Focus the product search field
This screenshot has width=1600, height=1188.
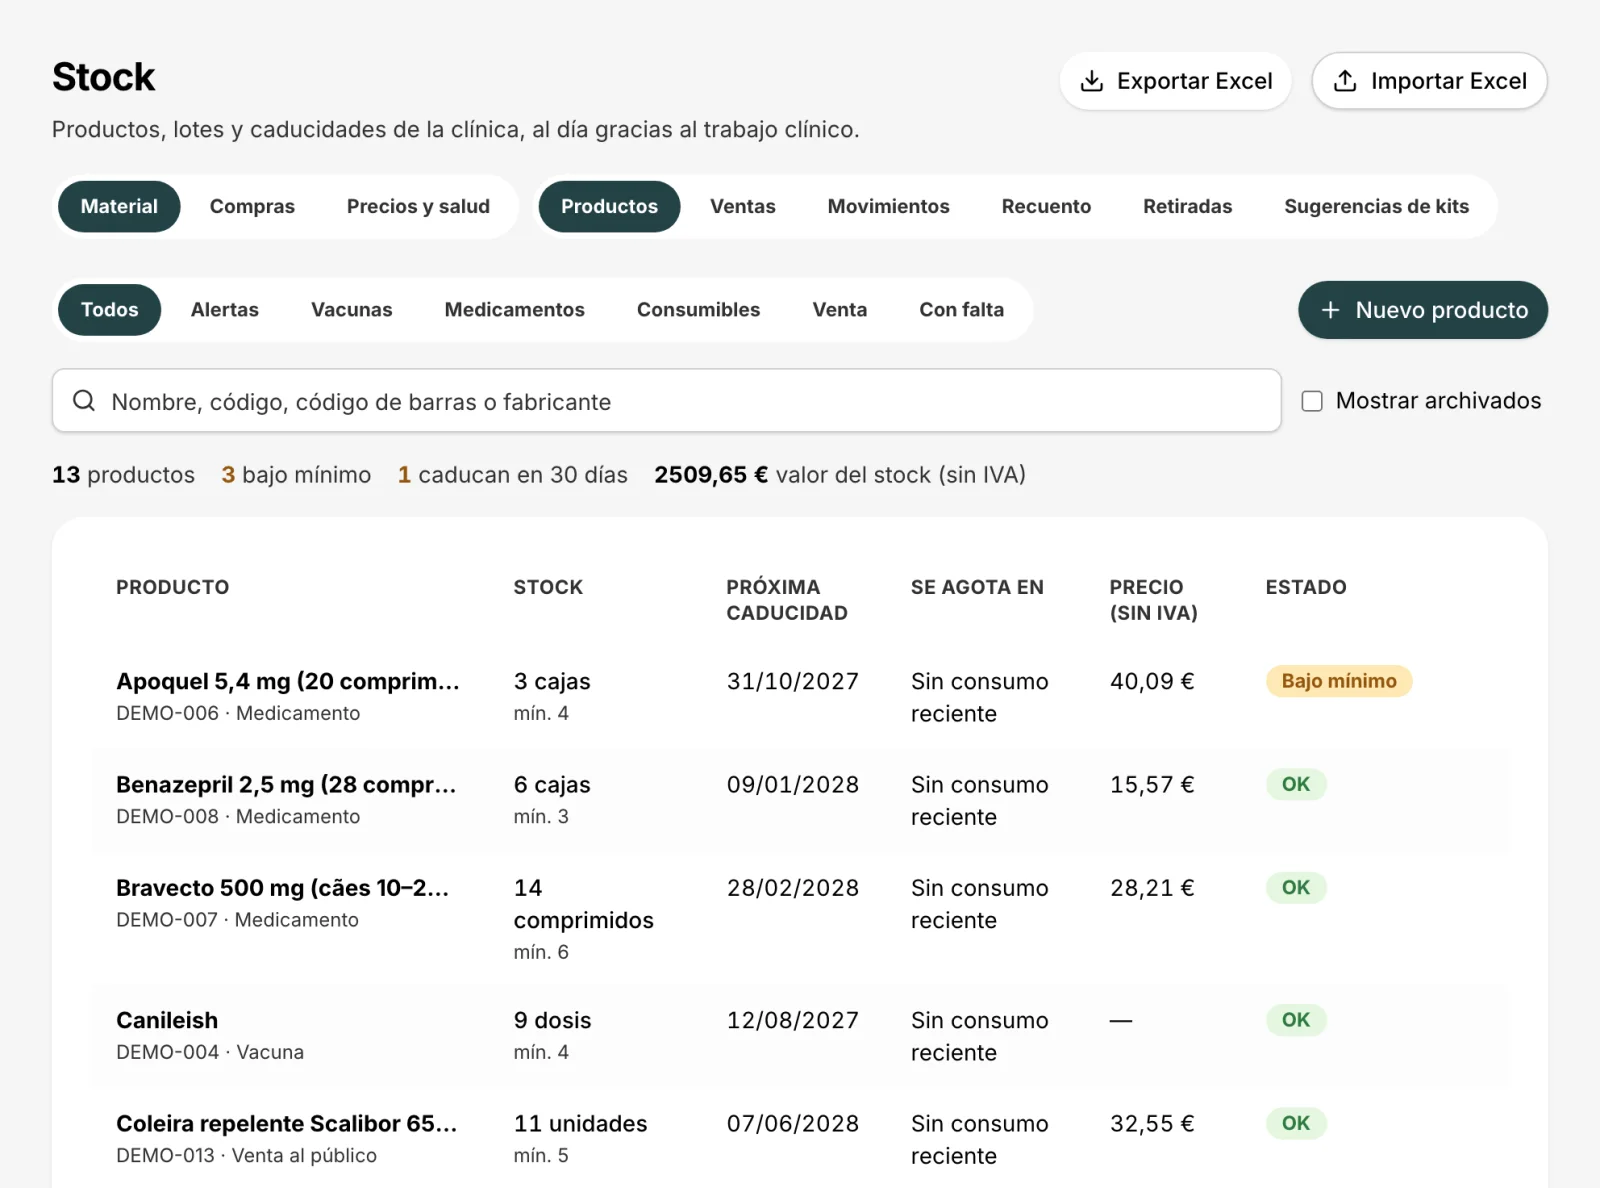coord(667,401)
